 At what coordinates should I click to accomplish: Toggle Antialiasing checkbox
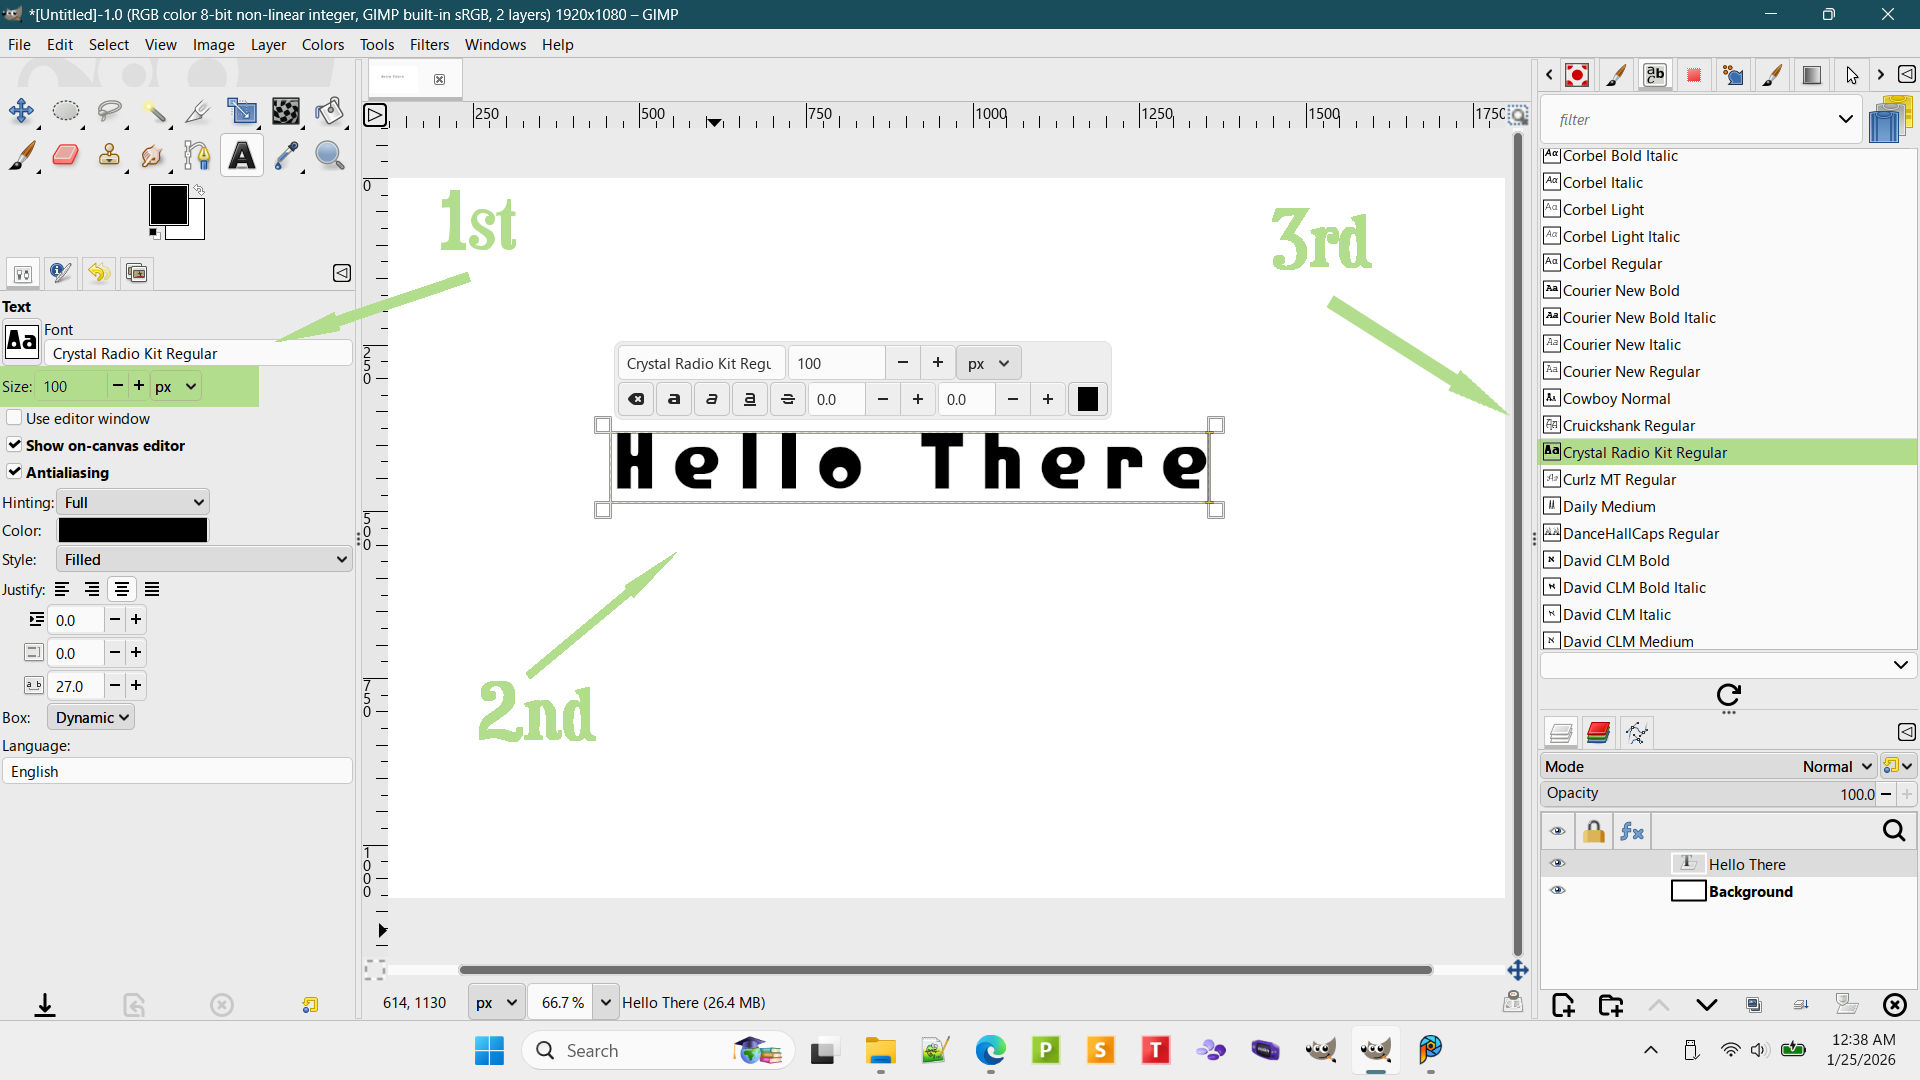pos(14,472)
